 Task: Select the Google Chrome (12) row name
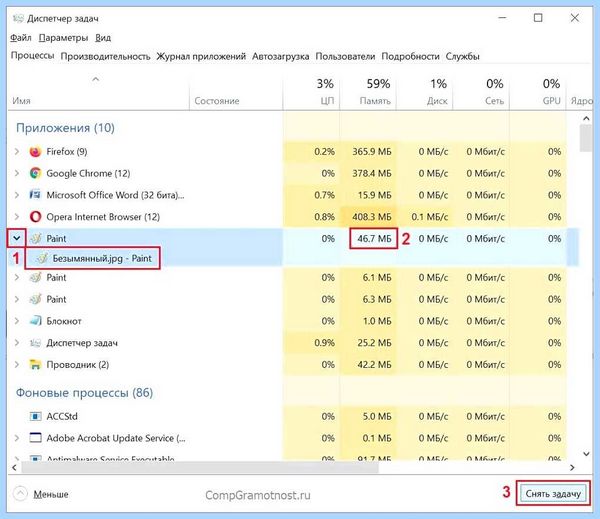88,173
